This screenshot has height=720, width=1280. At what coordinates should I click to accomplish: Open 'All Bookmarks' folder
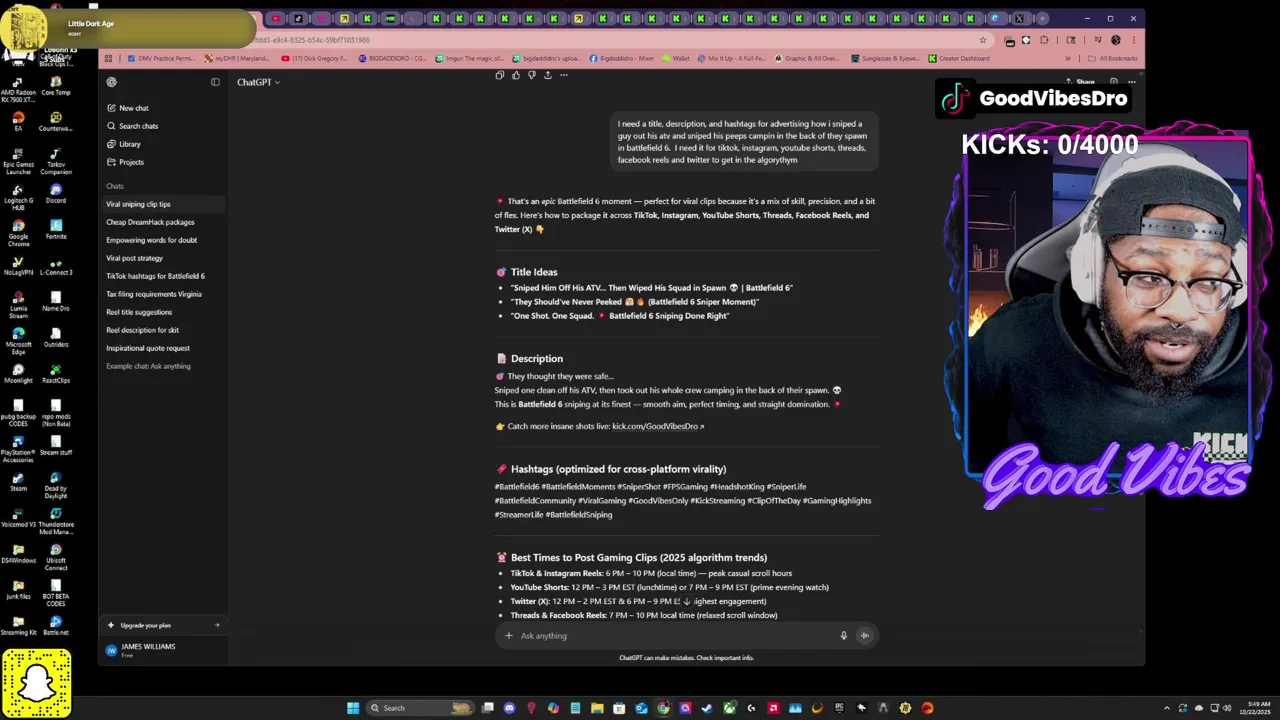click(x=1113, y=58)
